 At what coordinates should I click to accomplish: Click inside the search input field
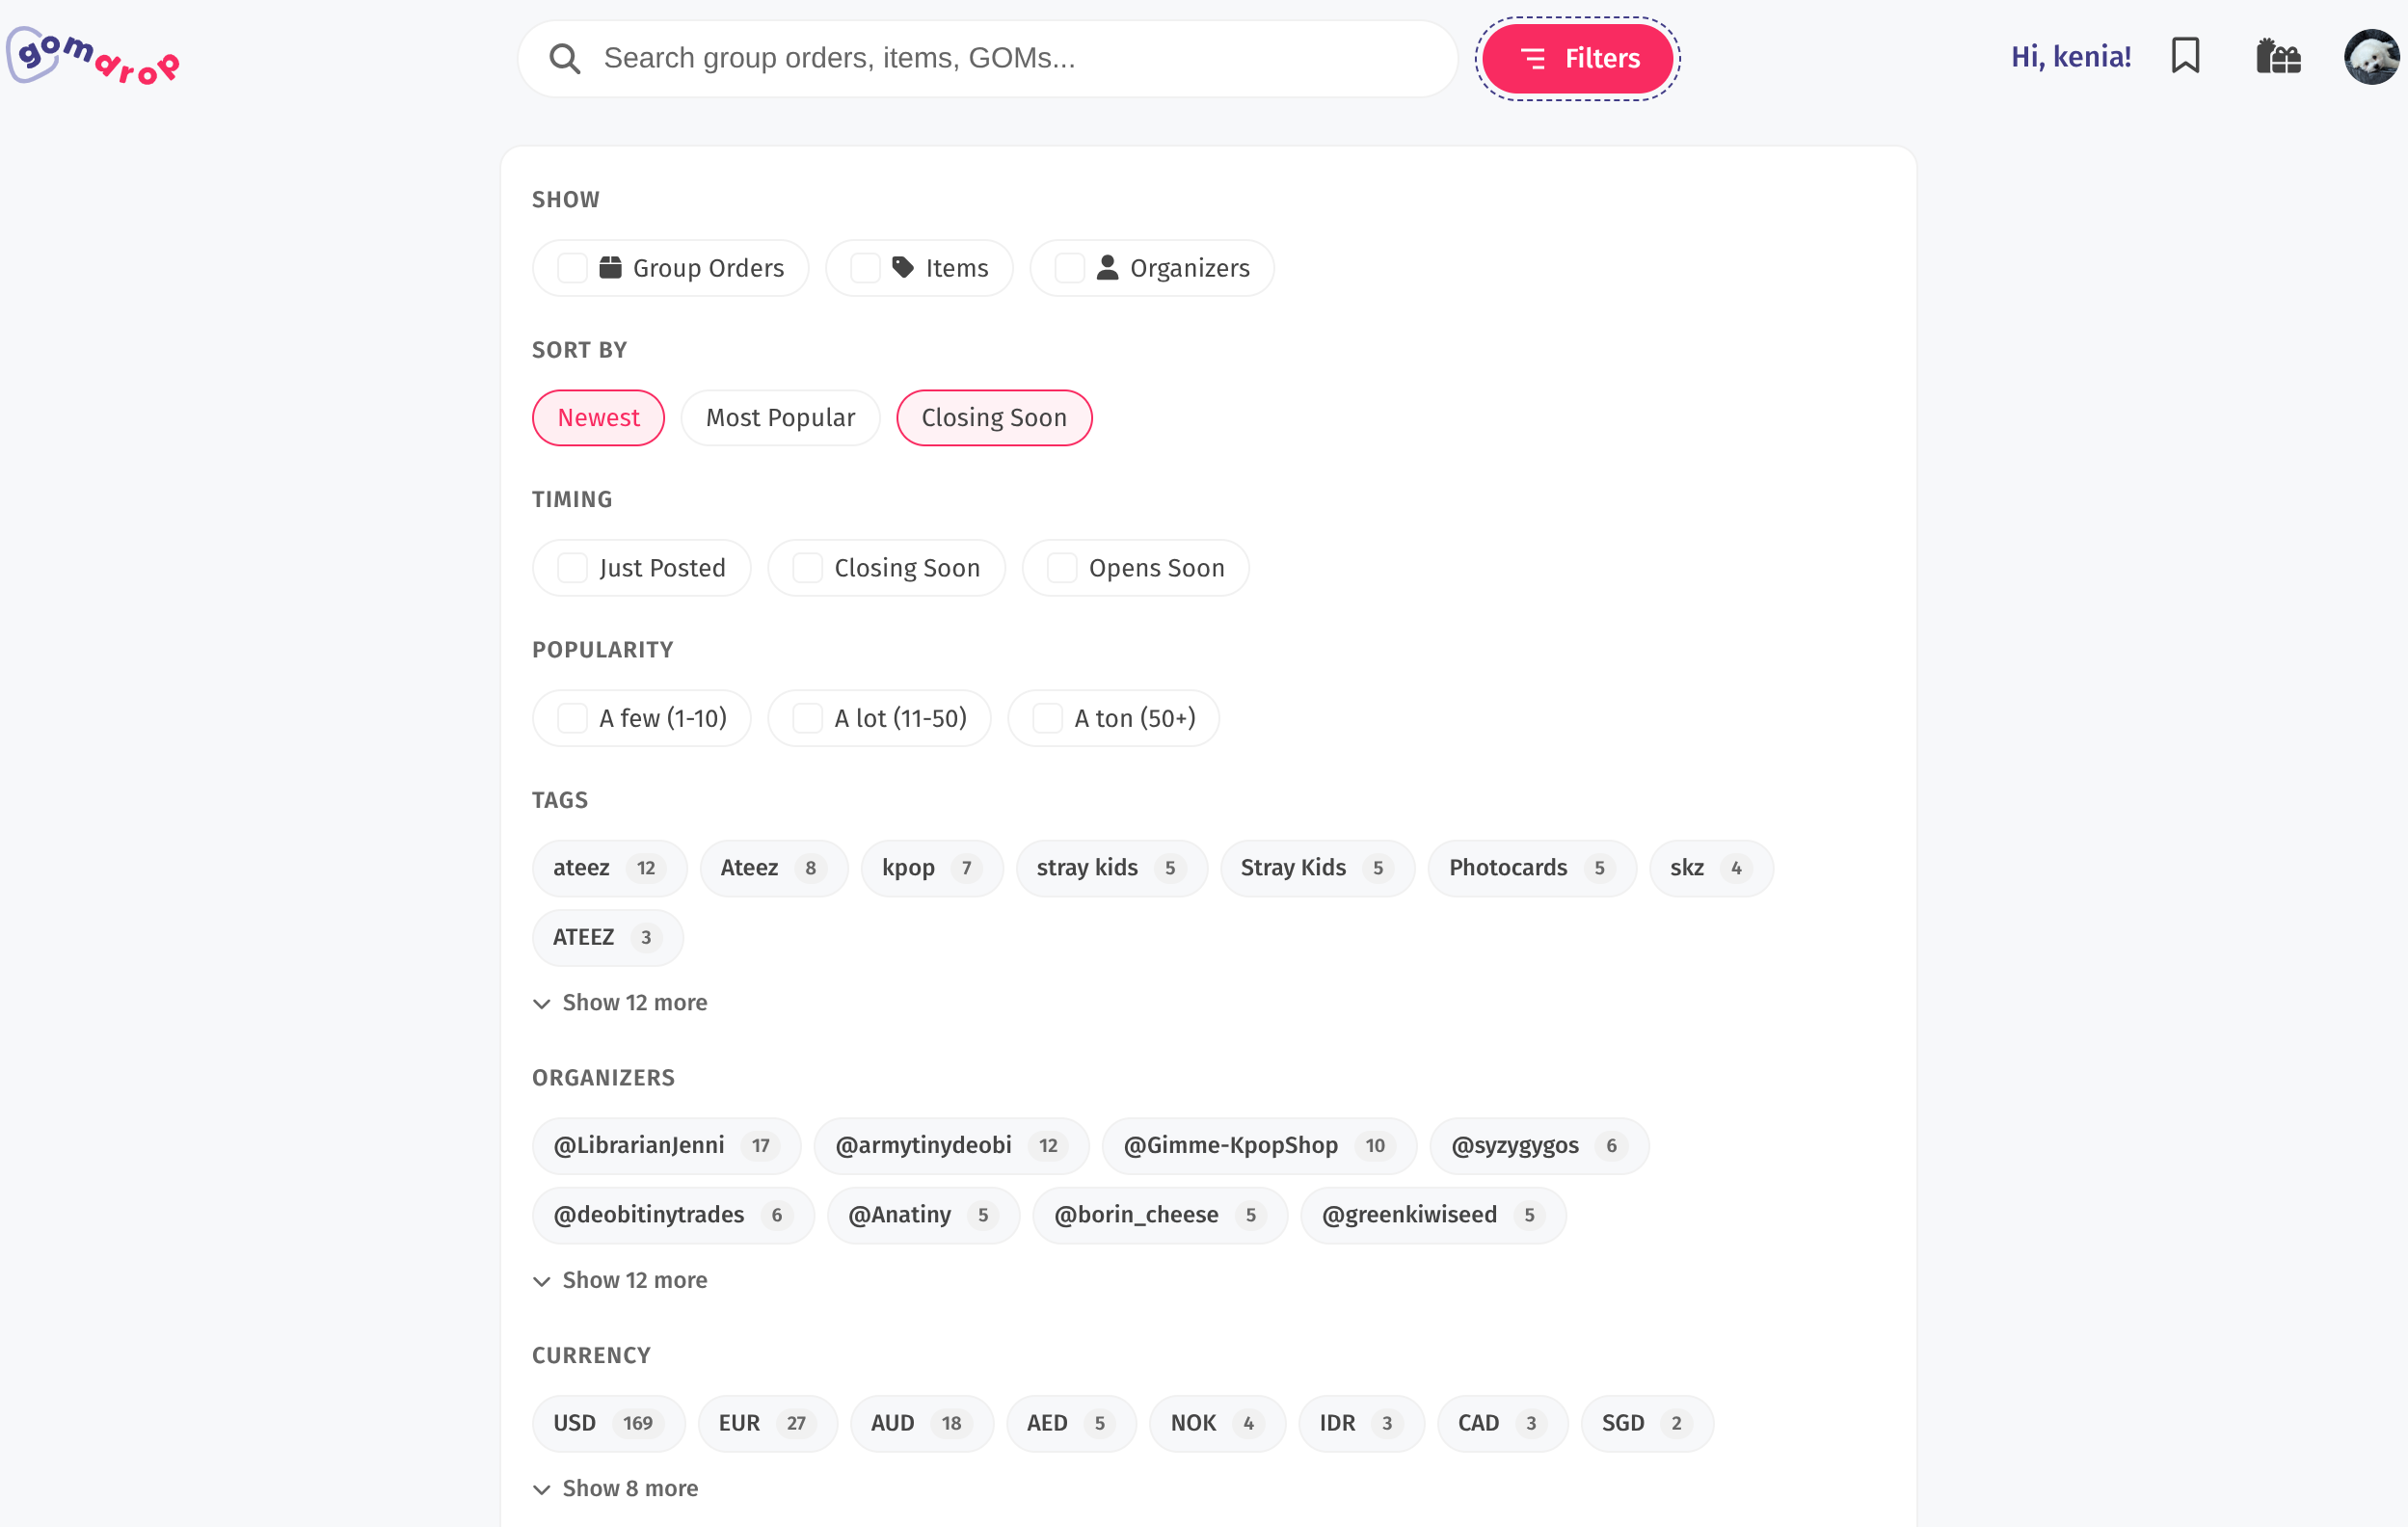[x=1000, y=58]
